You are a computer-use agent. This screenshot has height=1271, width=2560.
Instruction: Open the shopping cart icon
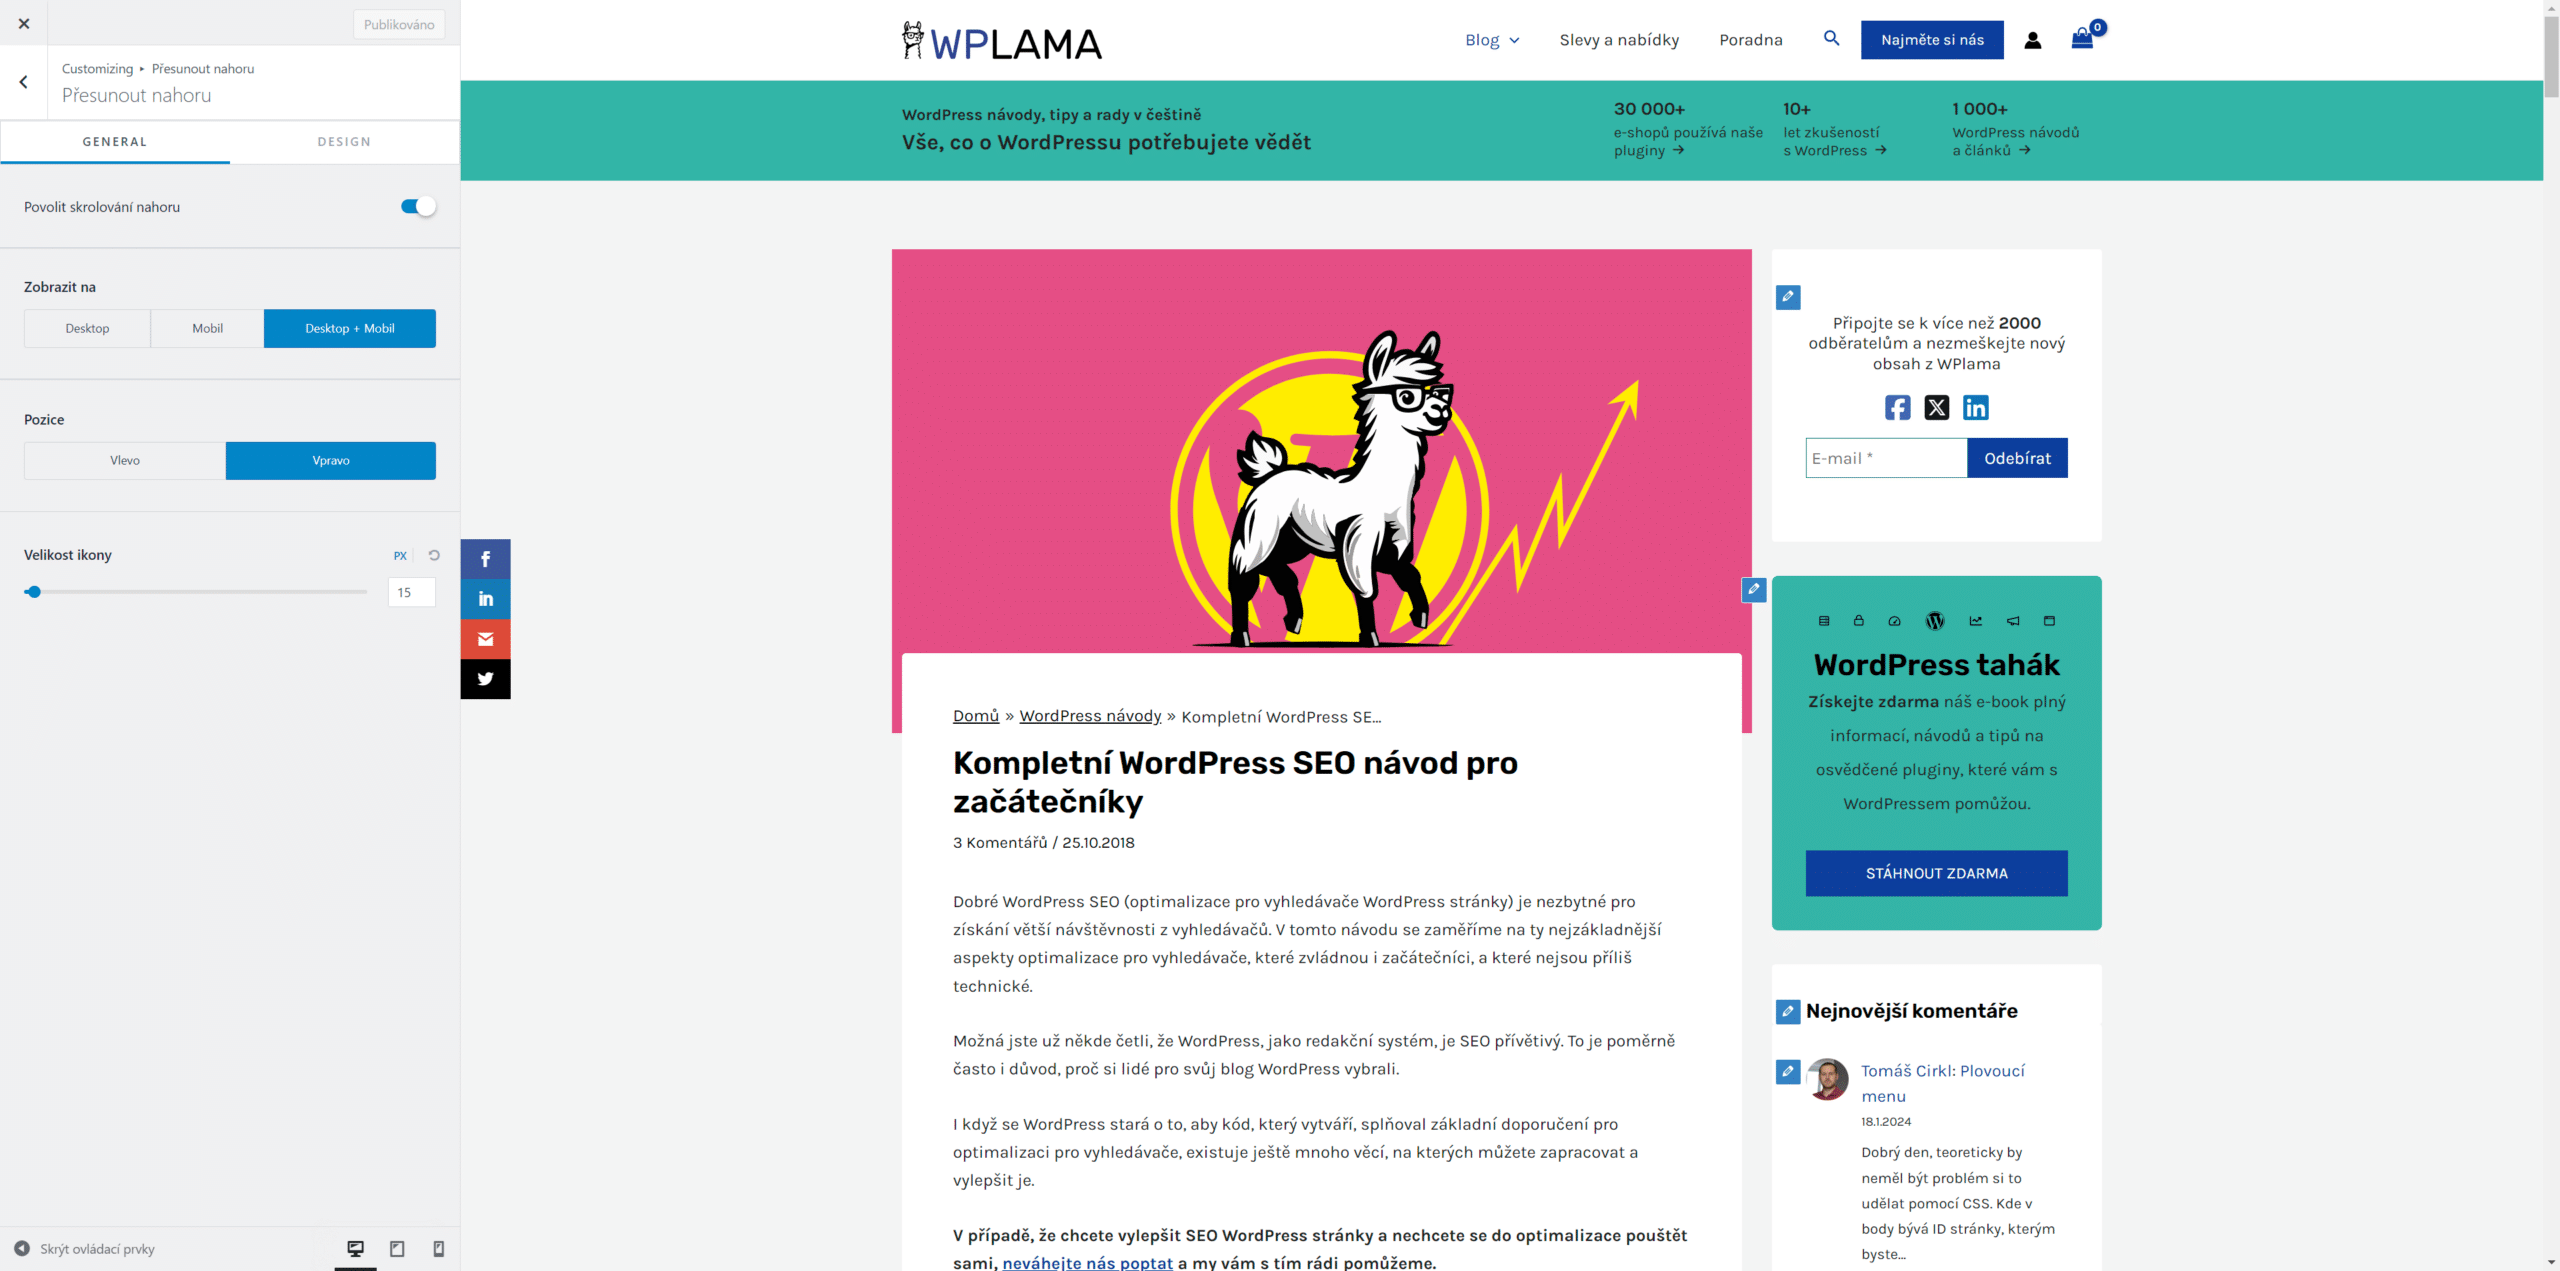2082,39
